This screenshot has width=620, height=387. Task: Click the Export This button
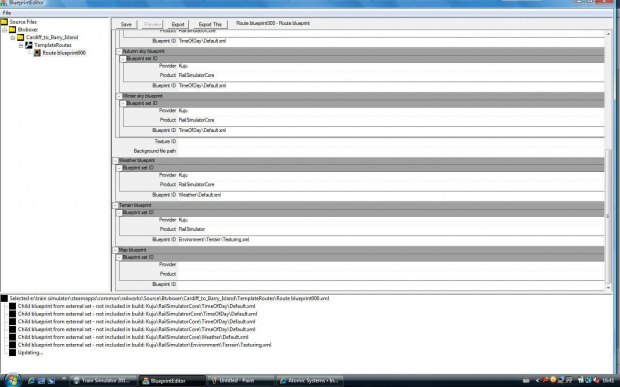pos(210,24)
